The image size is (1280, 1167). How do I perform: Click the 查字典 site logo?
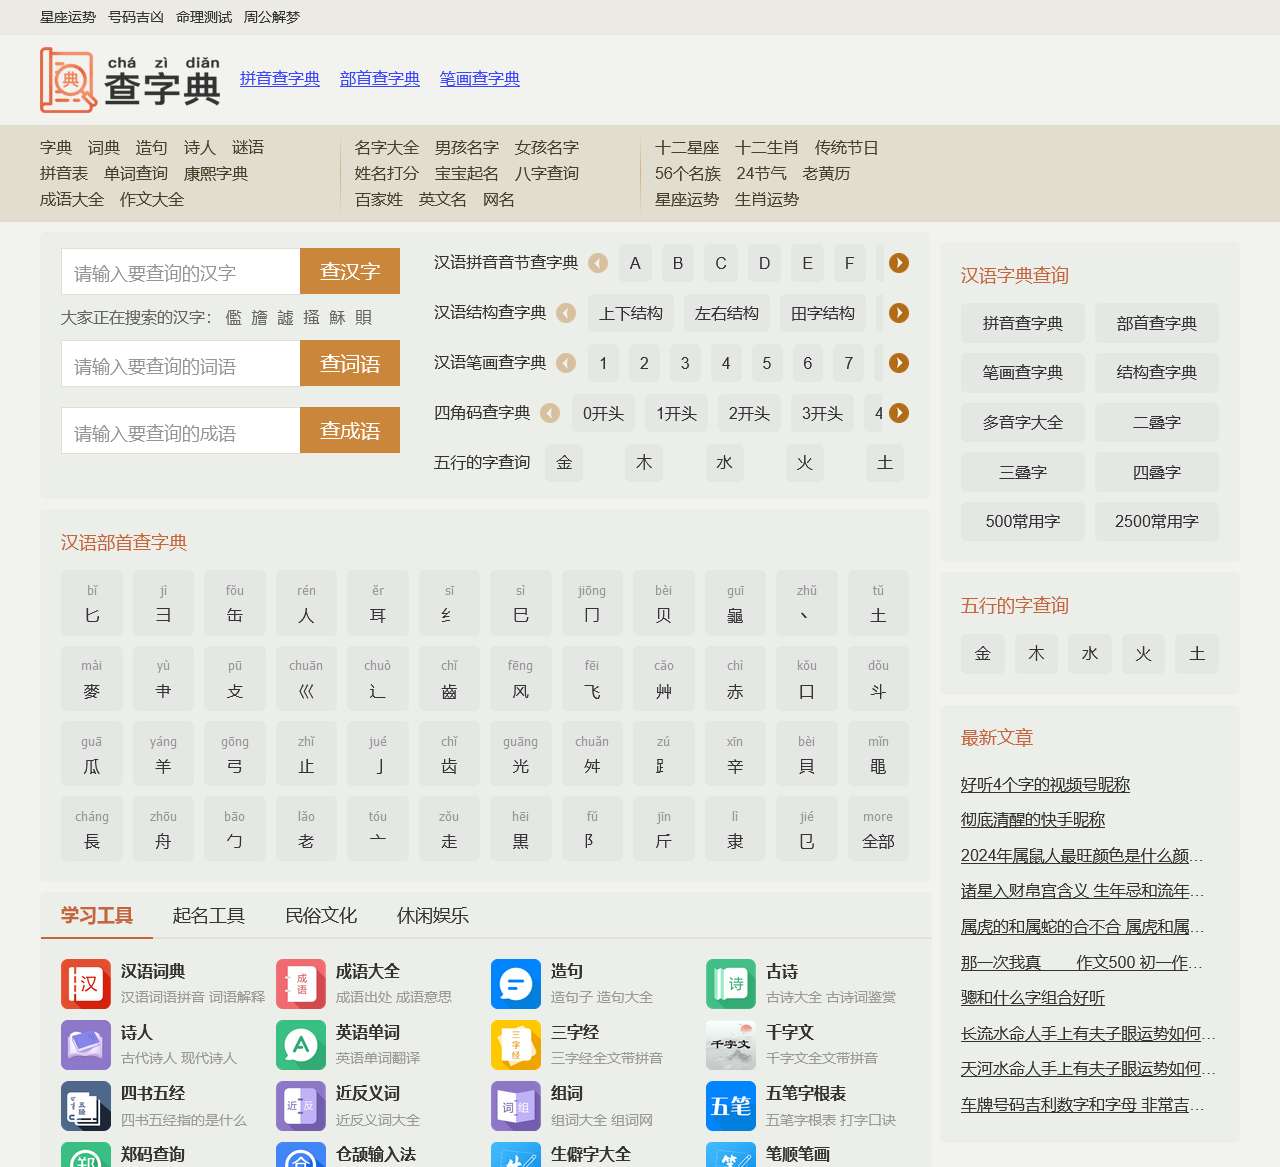[130, 80]
